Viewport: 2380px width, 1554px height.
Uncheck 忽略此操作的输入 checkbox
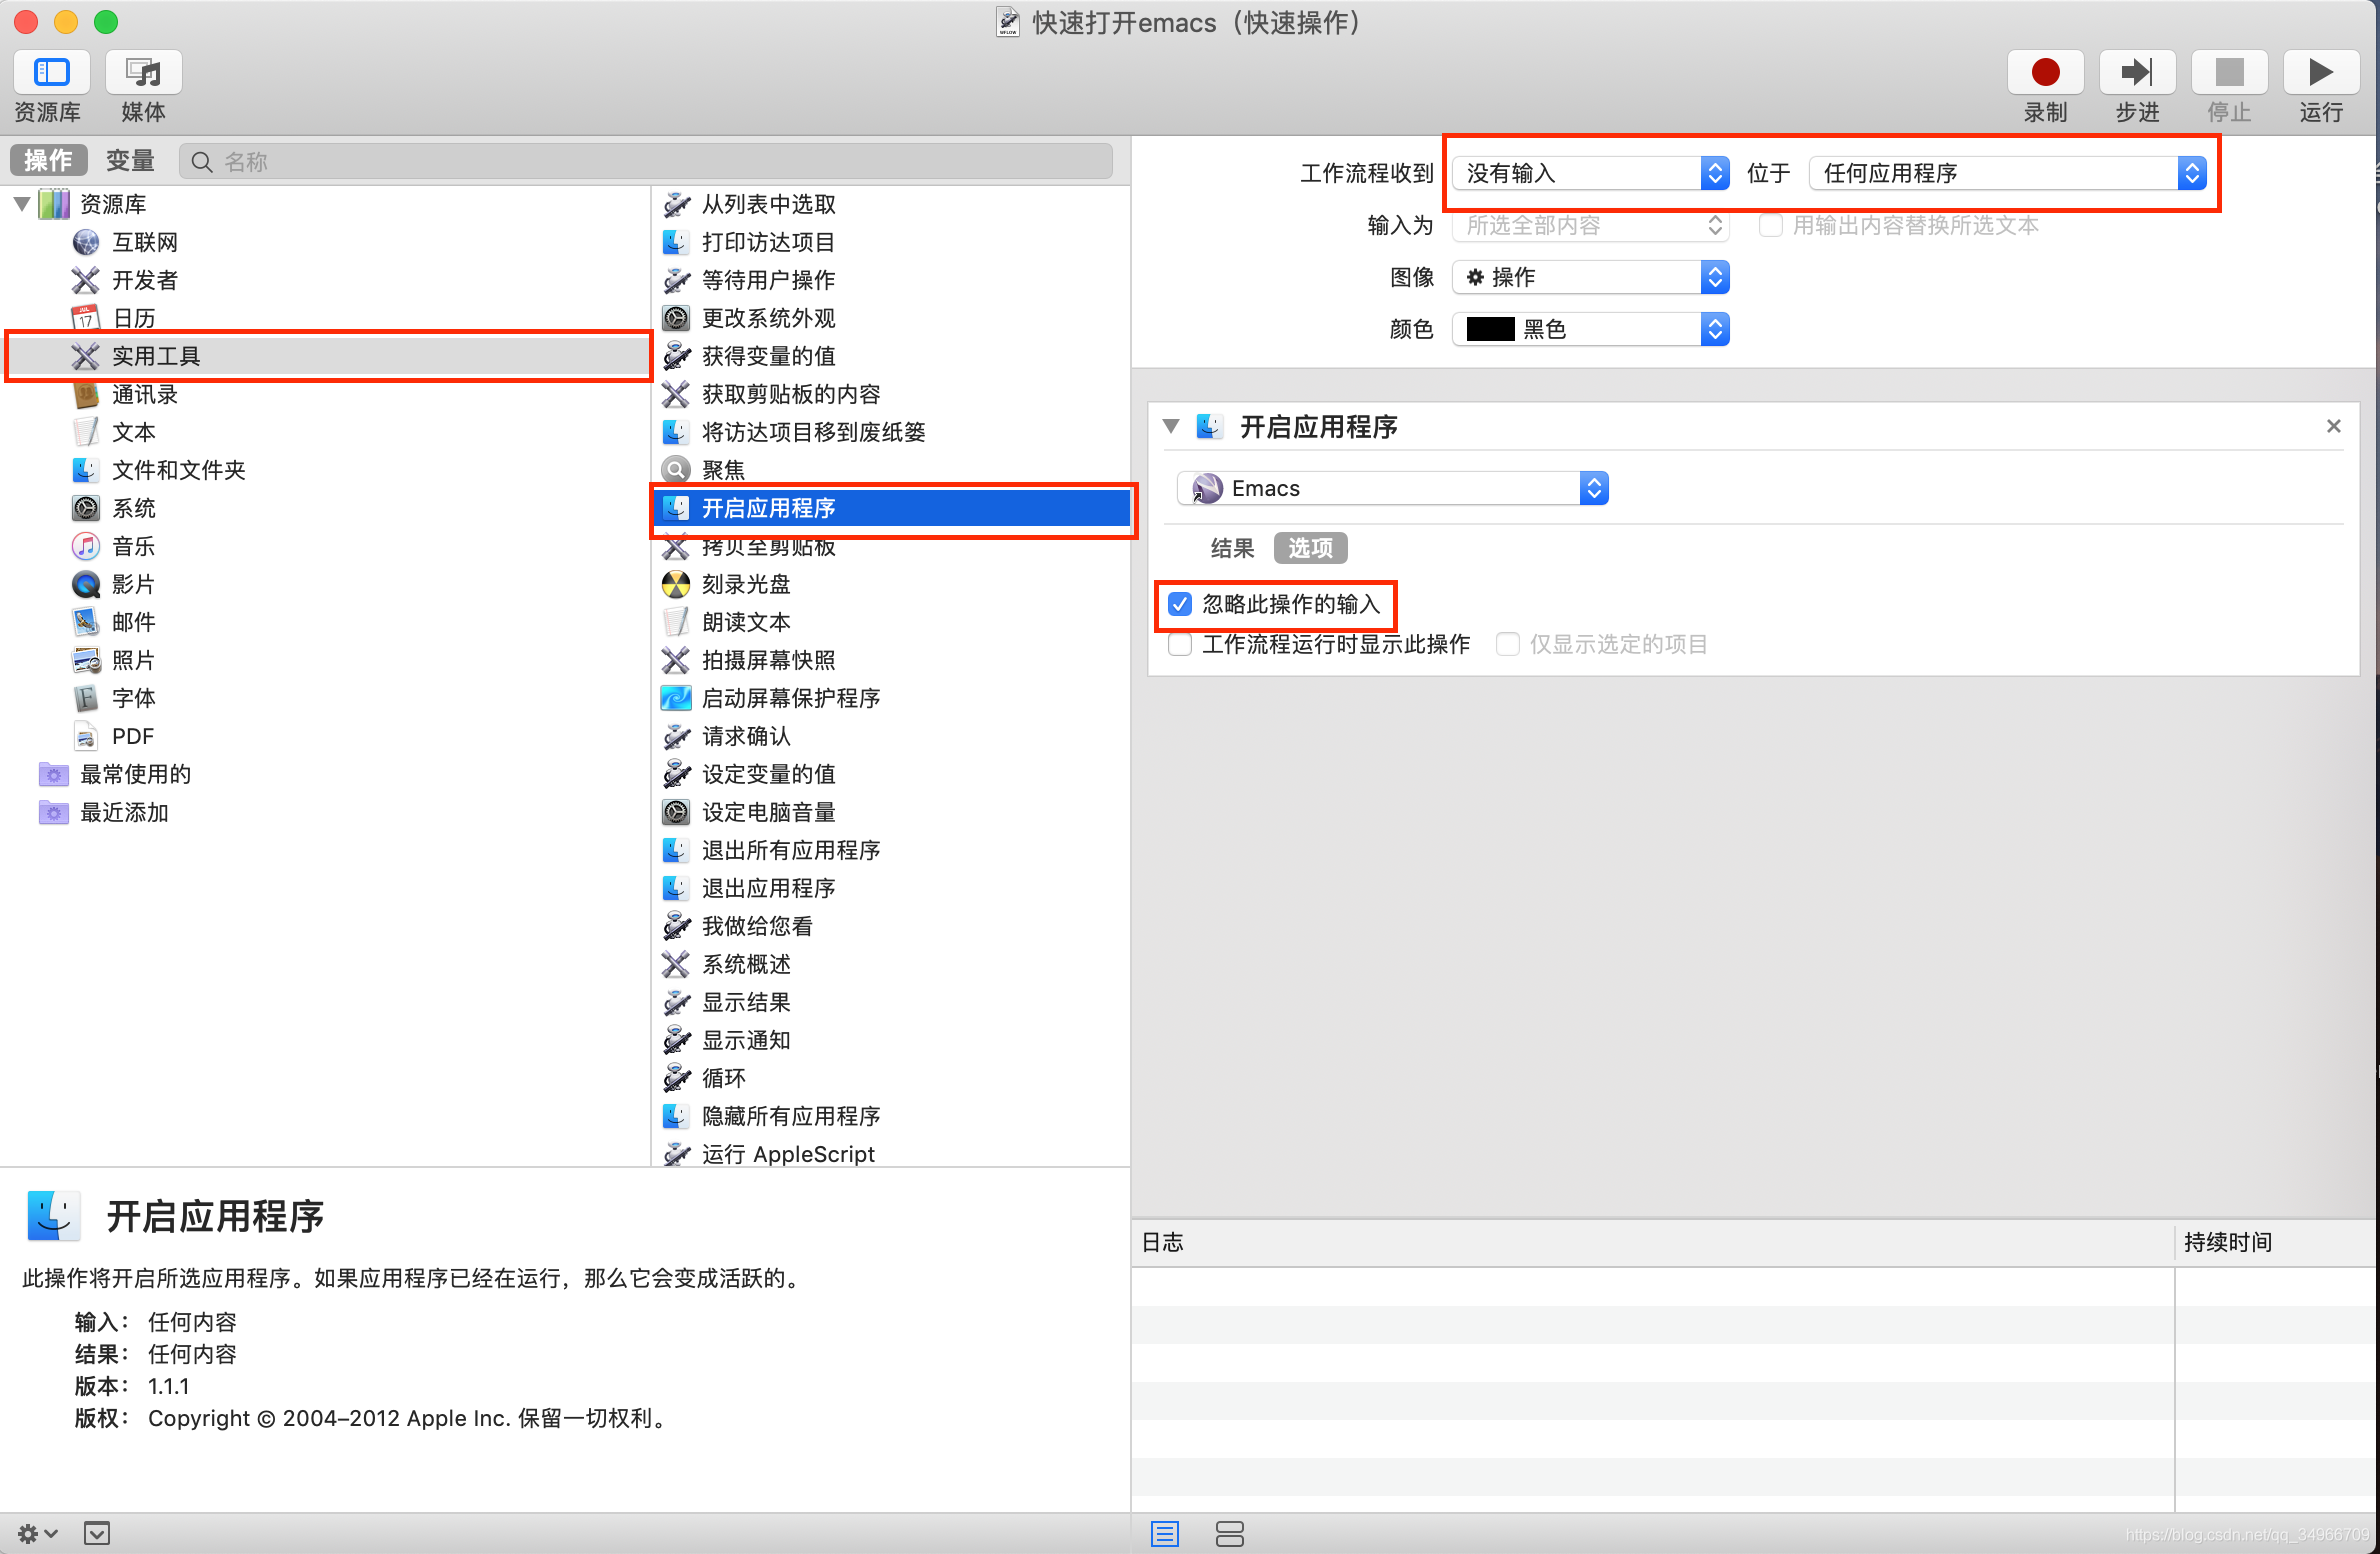(1180, 604)
